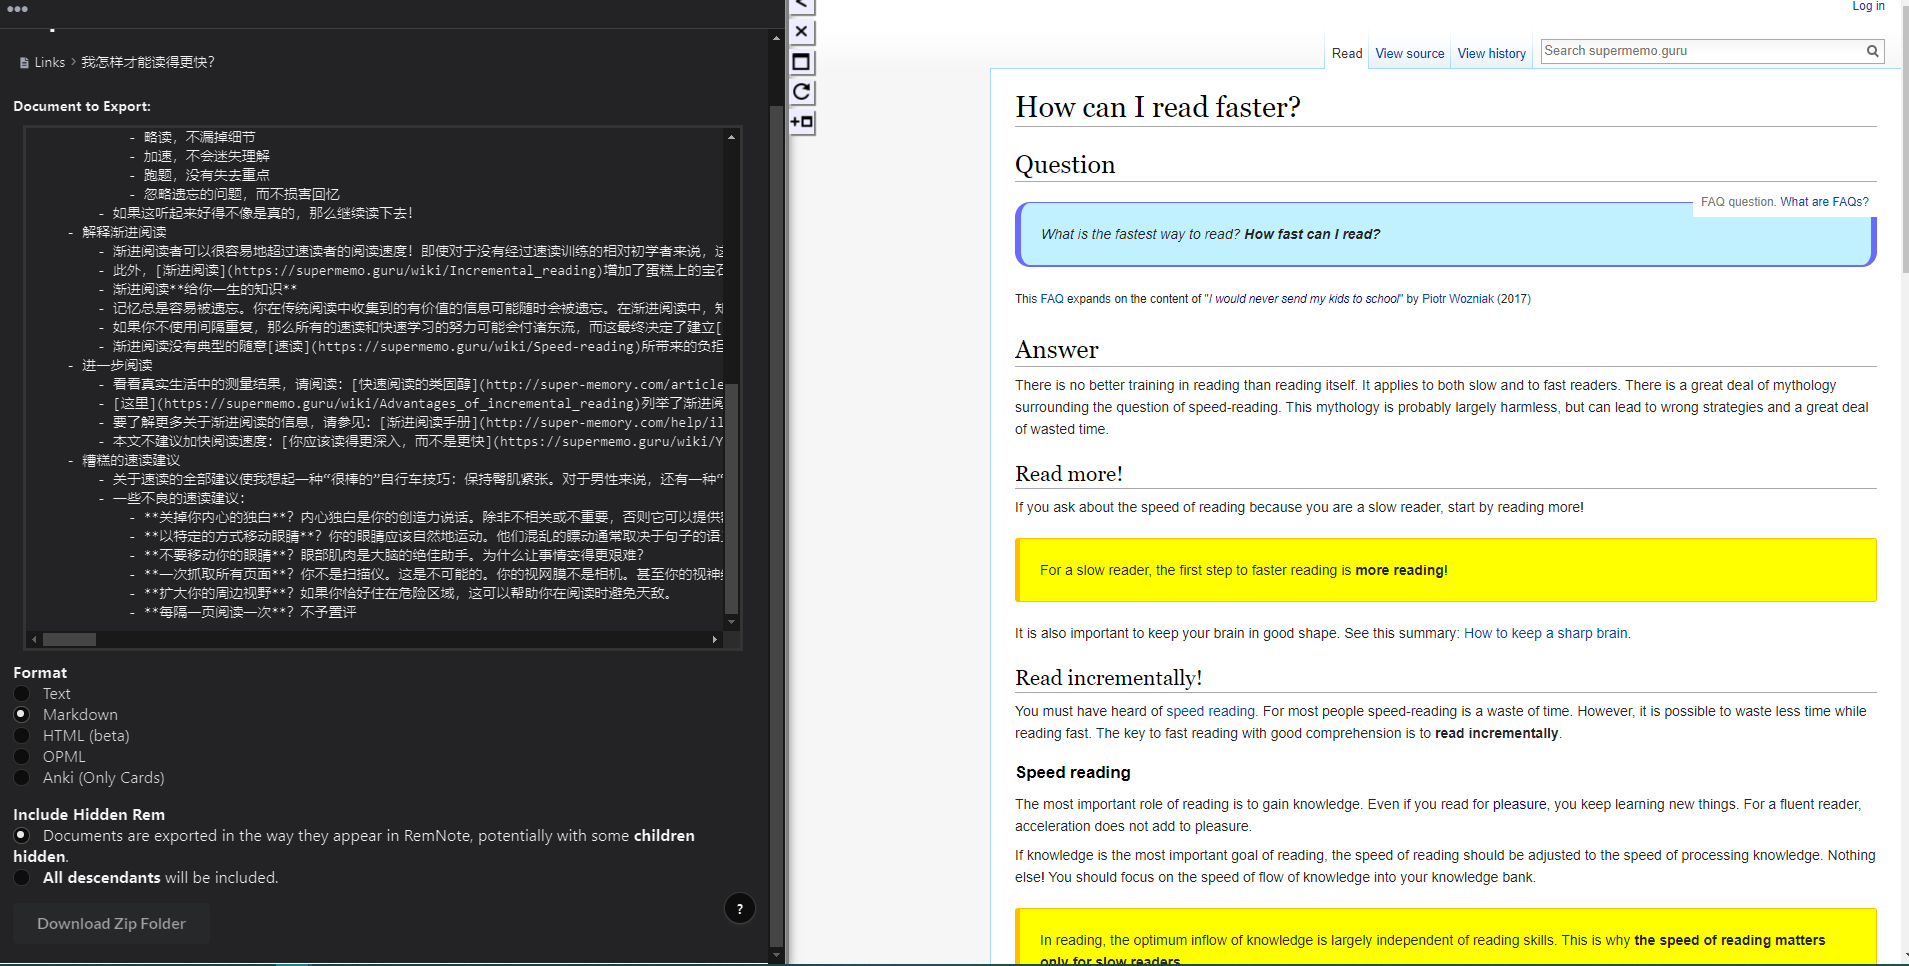Click the RemNote panel scroll-up arrow
The image size is (1909, 966).
(x=777, y=38)
